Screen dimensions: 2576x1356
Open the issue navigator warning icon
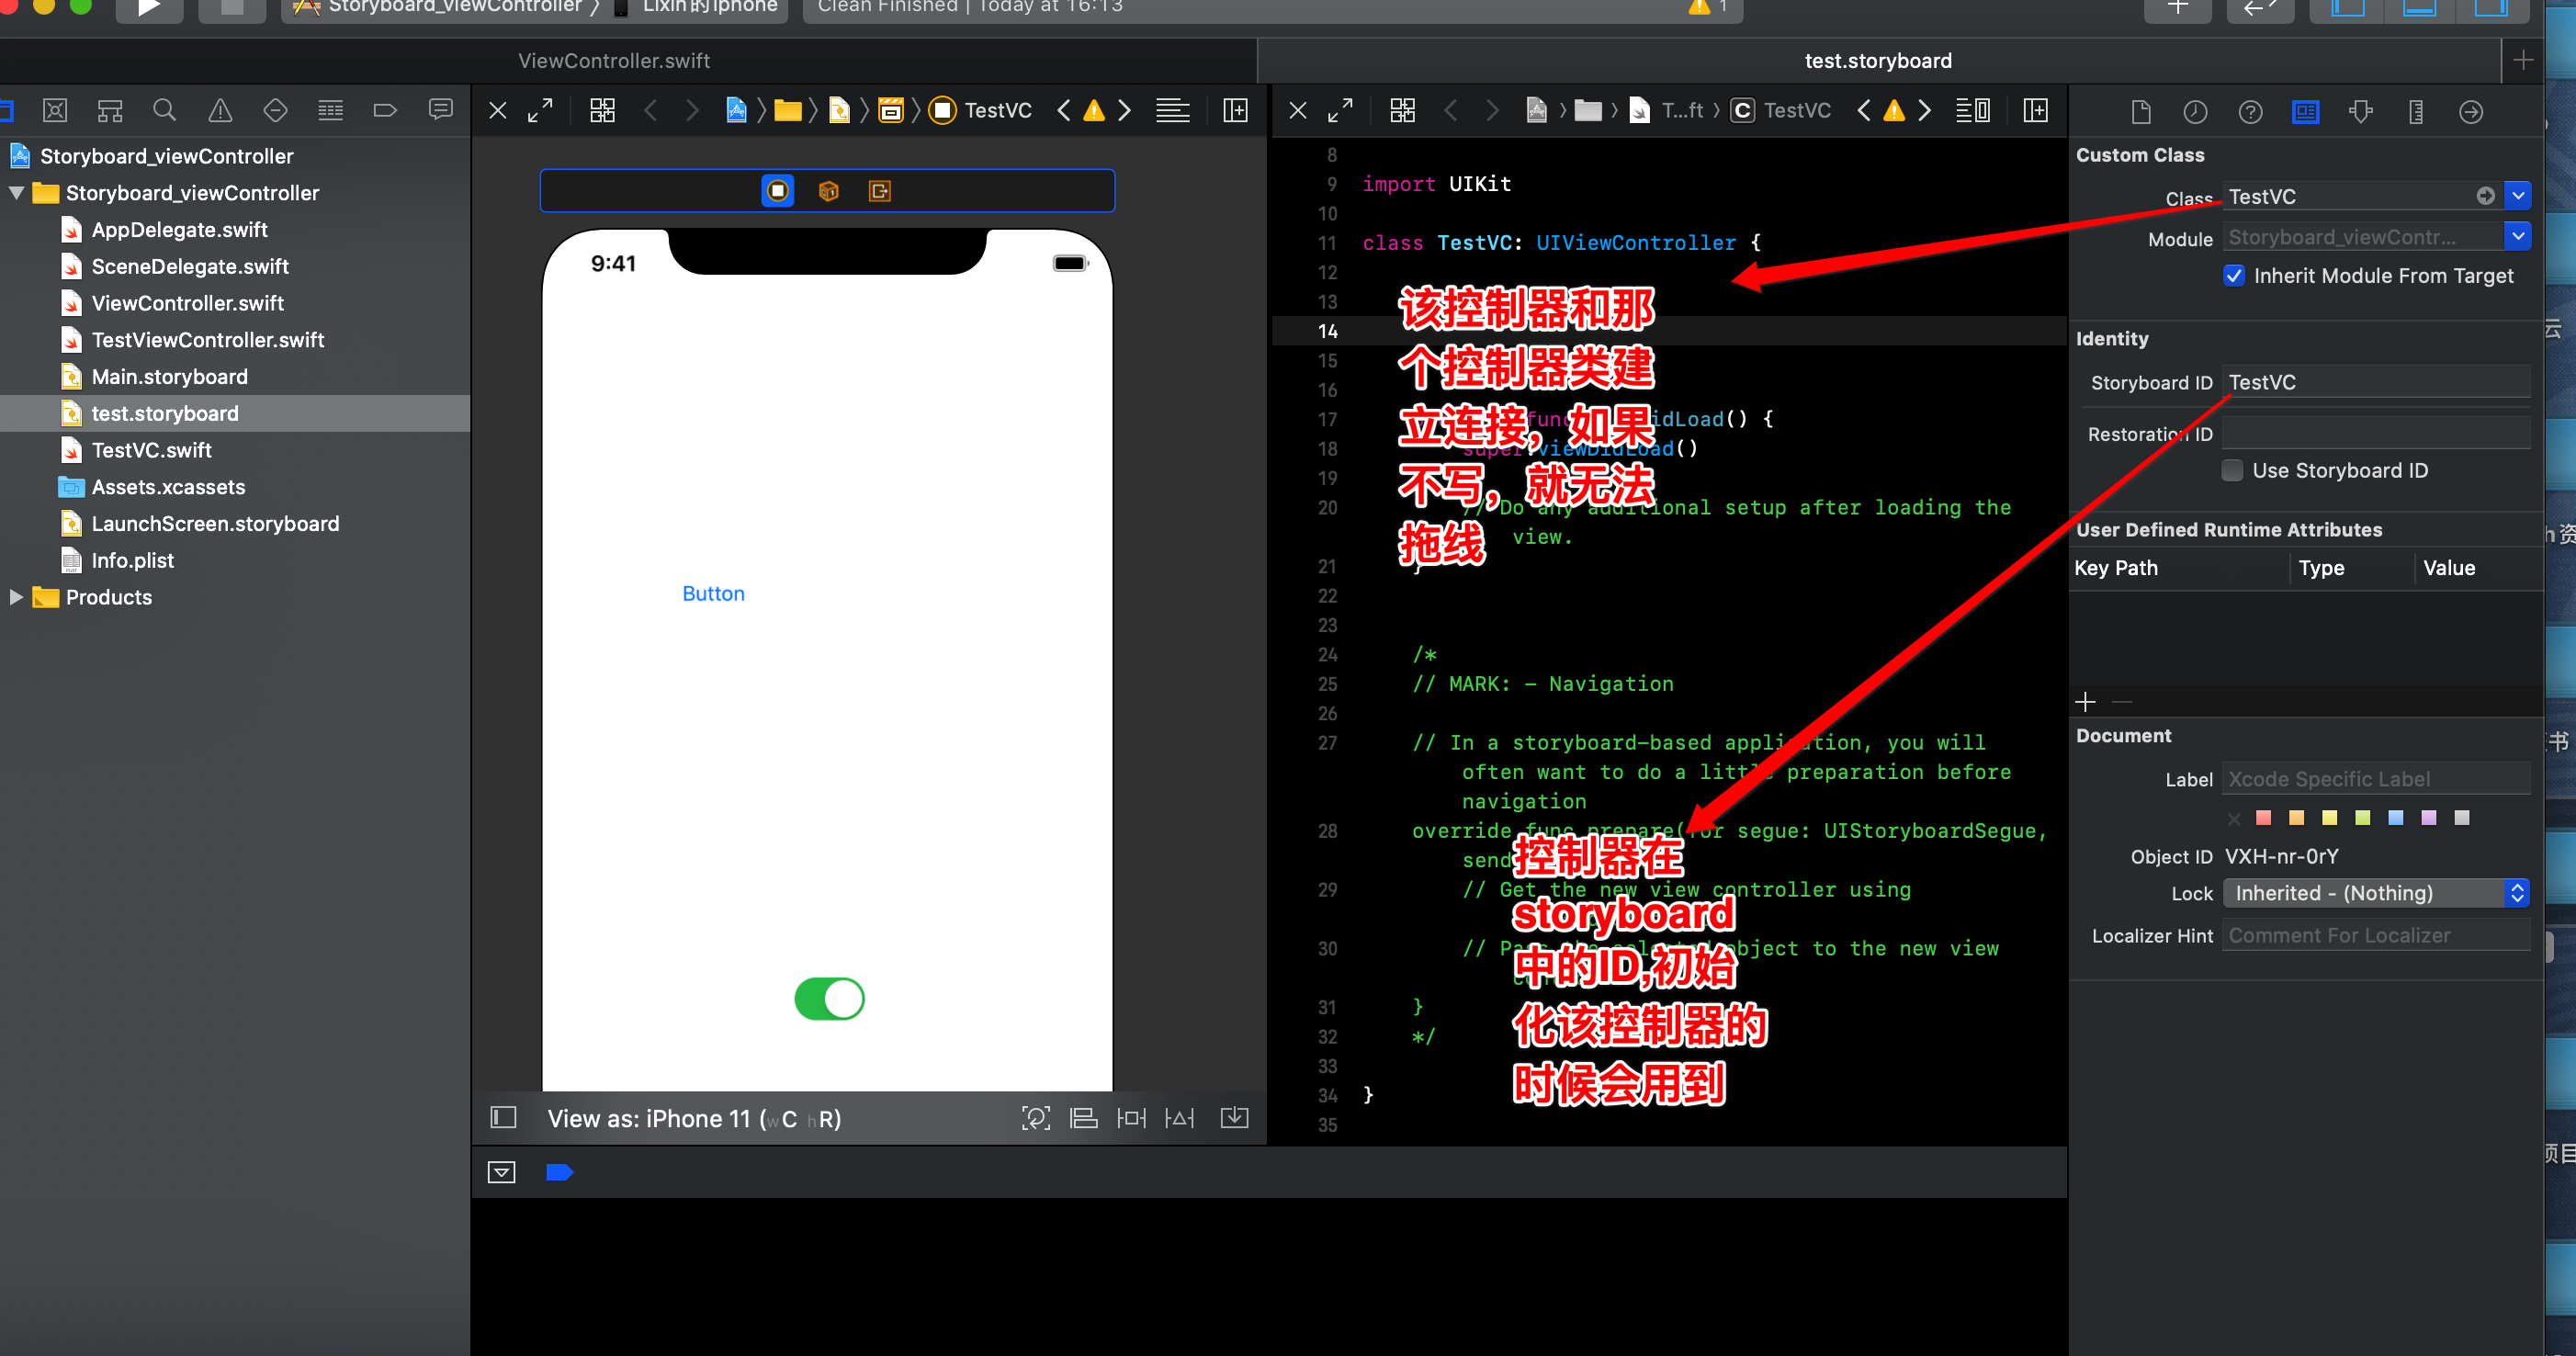tap(220, 110)
